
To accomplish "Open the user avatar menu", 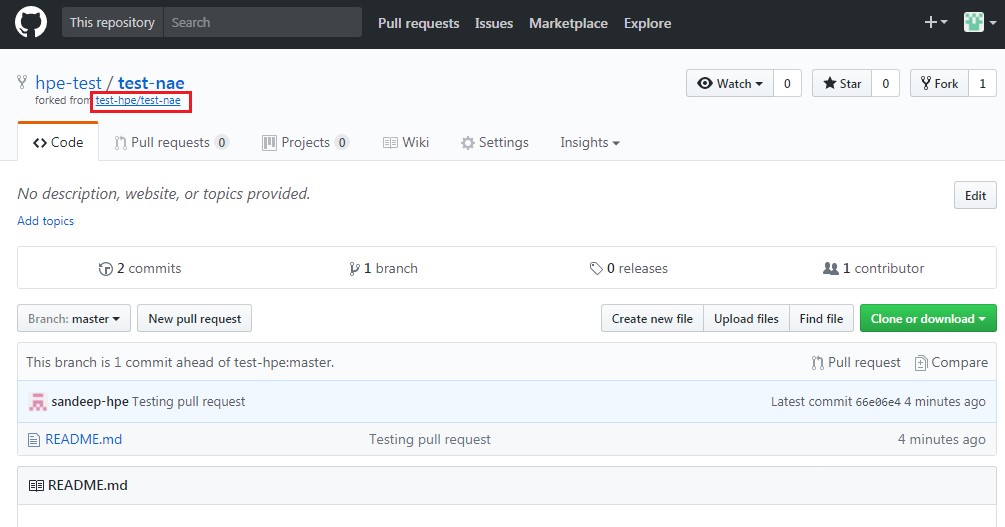I will 980,22.
